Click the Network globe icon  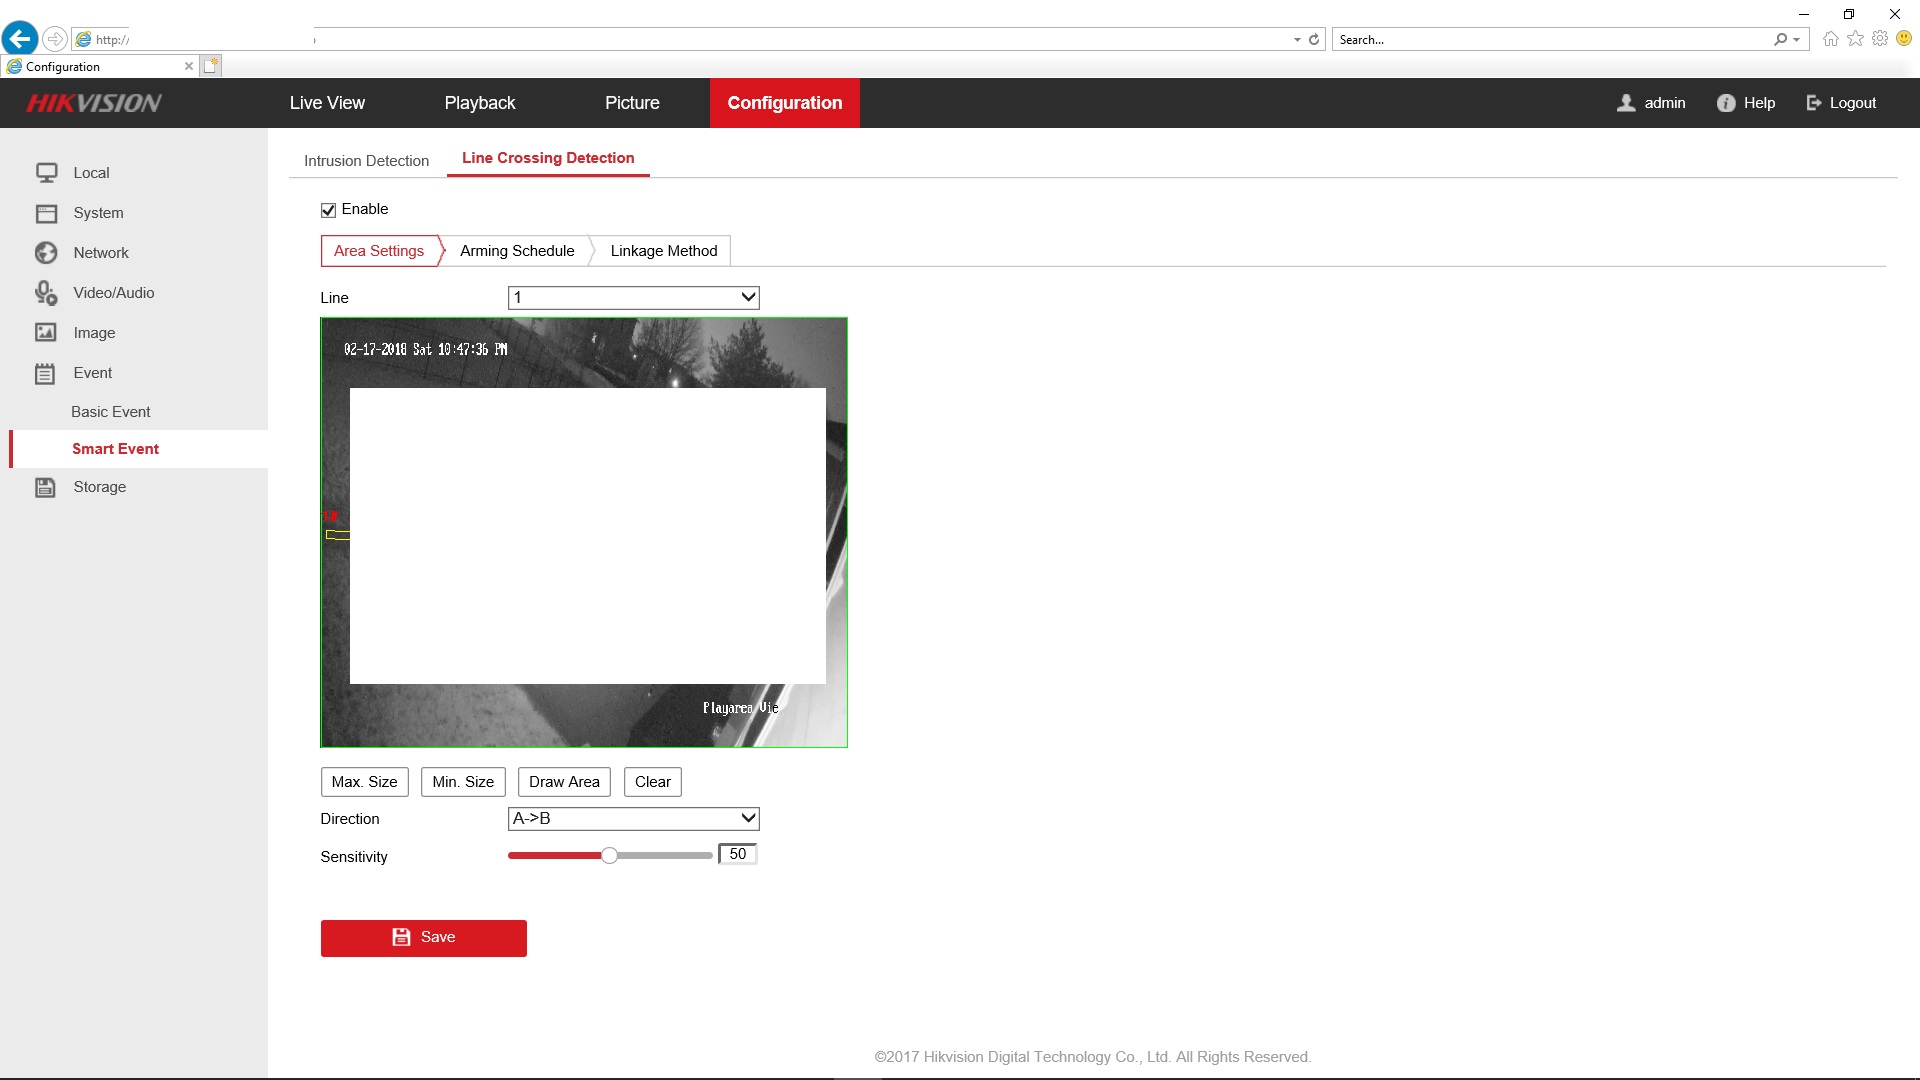tap(46, 253)
